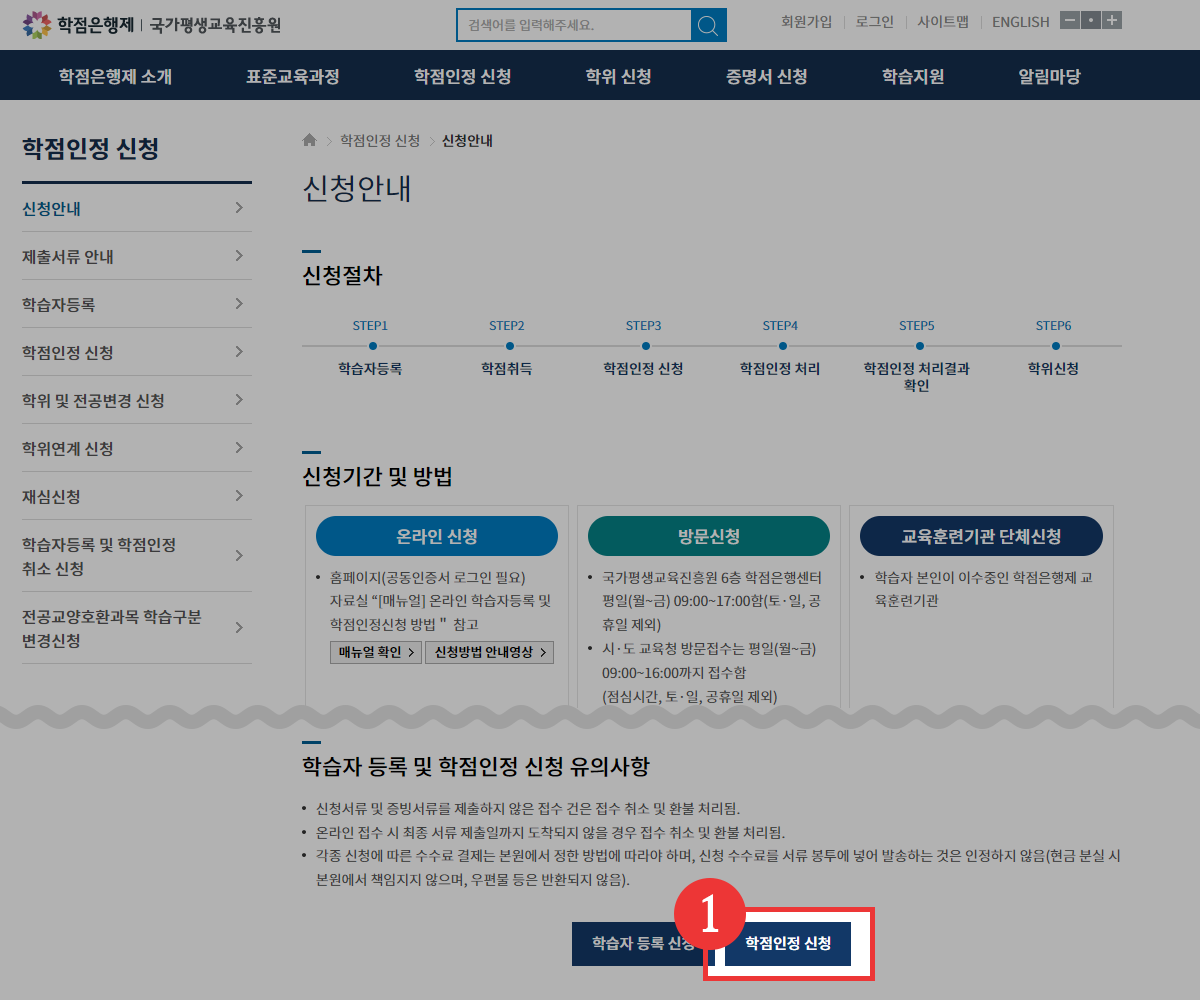1200x1000 pixels.
Task: Click the 매뉴얼 확인 button
Action: coord(375,653)
